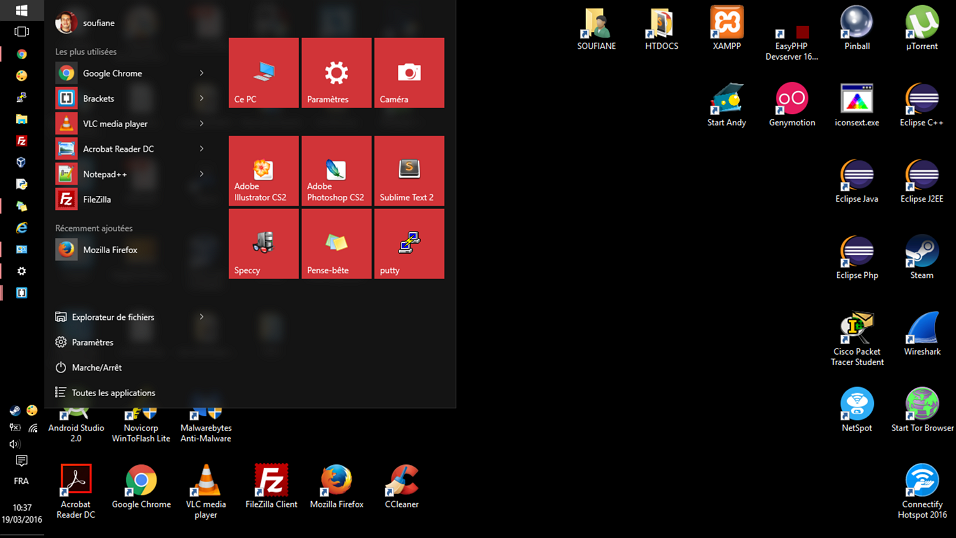Screen dimensions: 956x538
Task: Select the Start Andy desktop icon
Action: [726, 104]
